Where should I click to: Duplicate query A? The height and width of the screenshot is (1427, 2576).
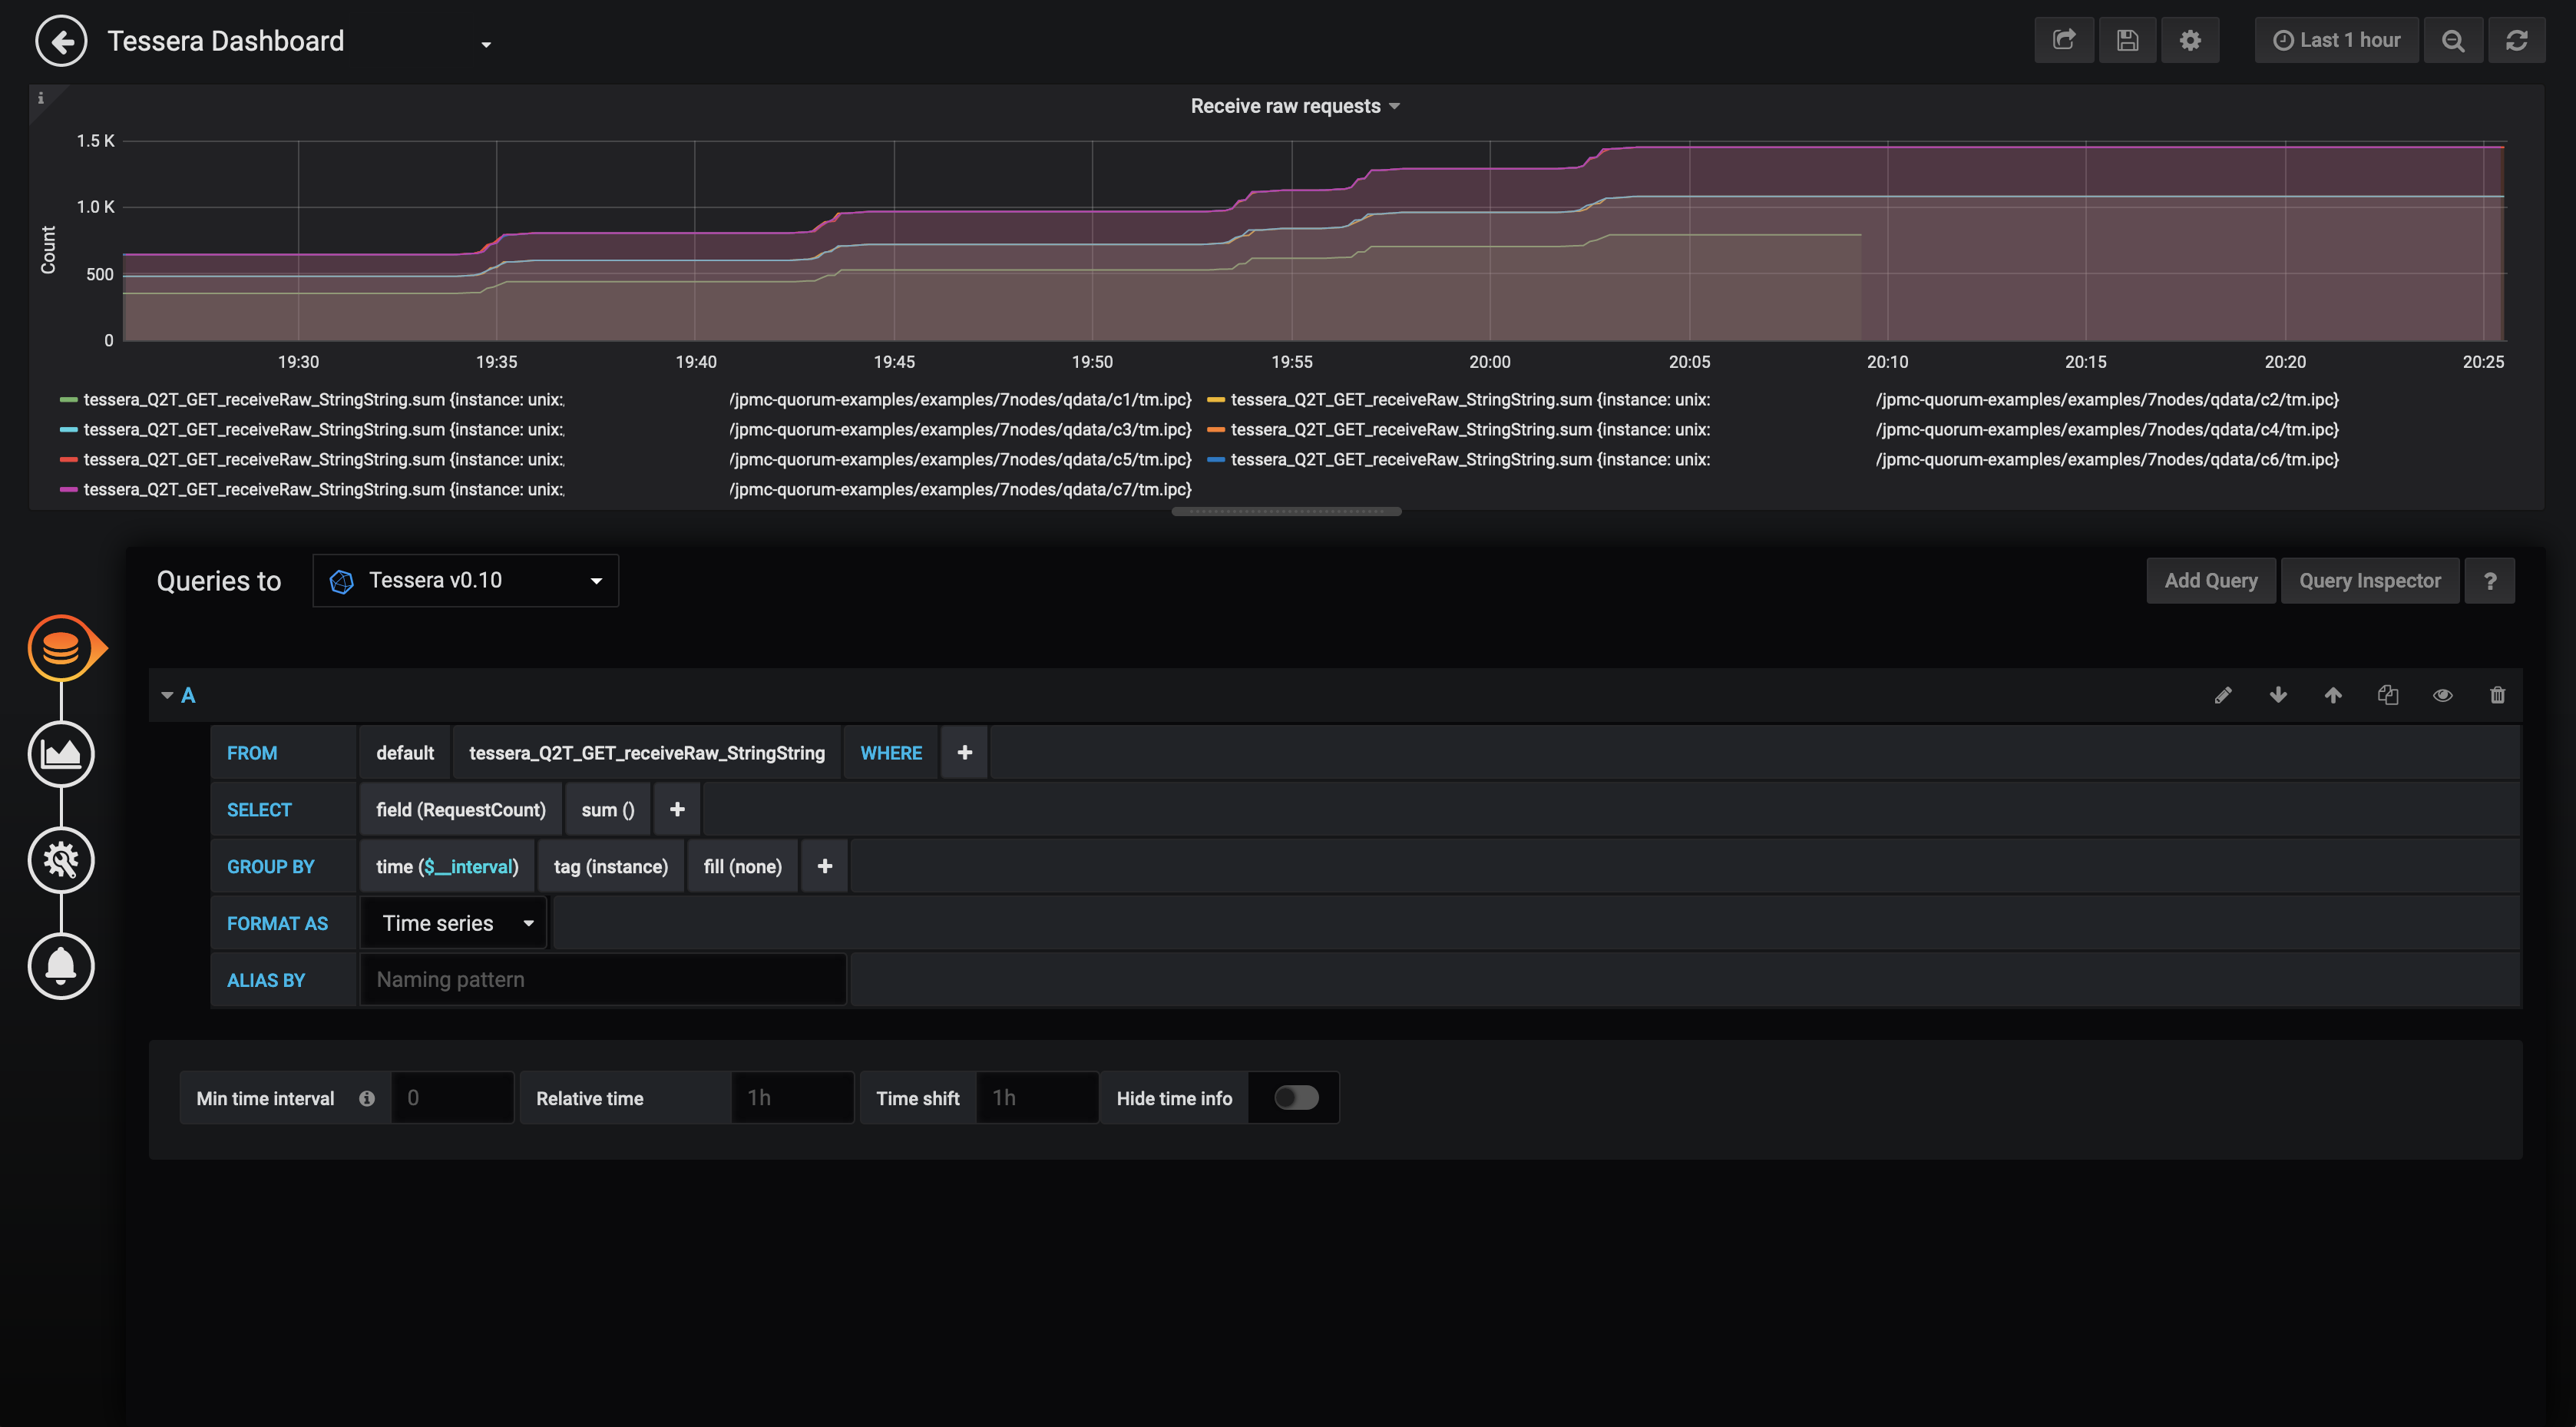(x=2388, y=695)
